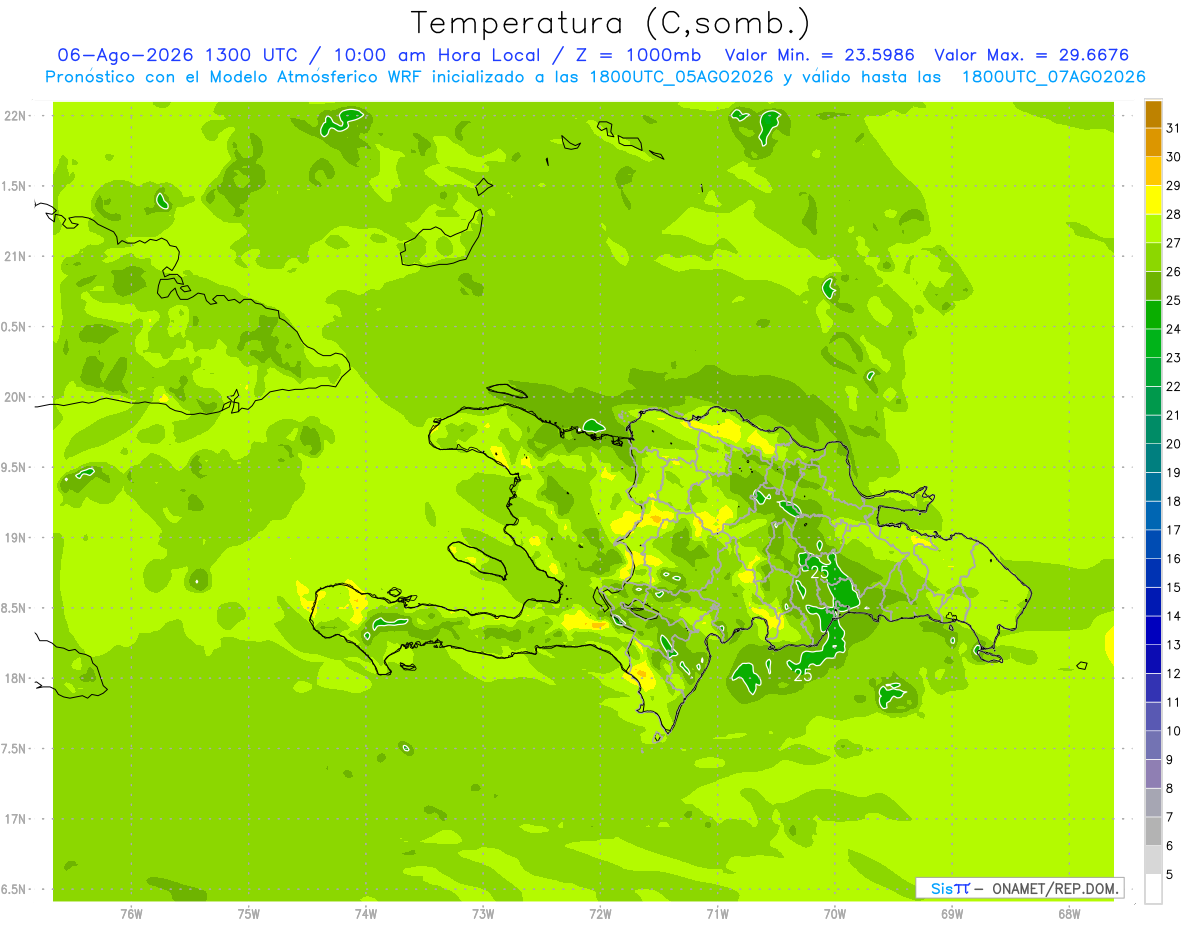The width and height of the screenshot is (1200, 927).
Task: Pick the yellow-orange swatch between 29 and 30
Action: (1153, 172)
